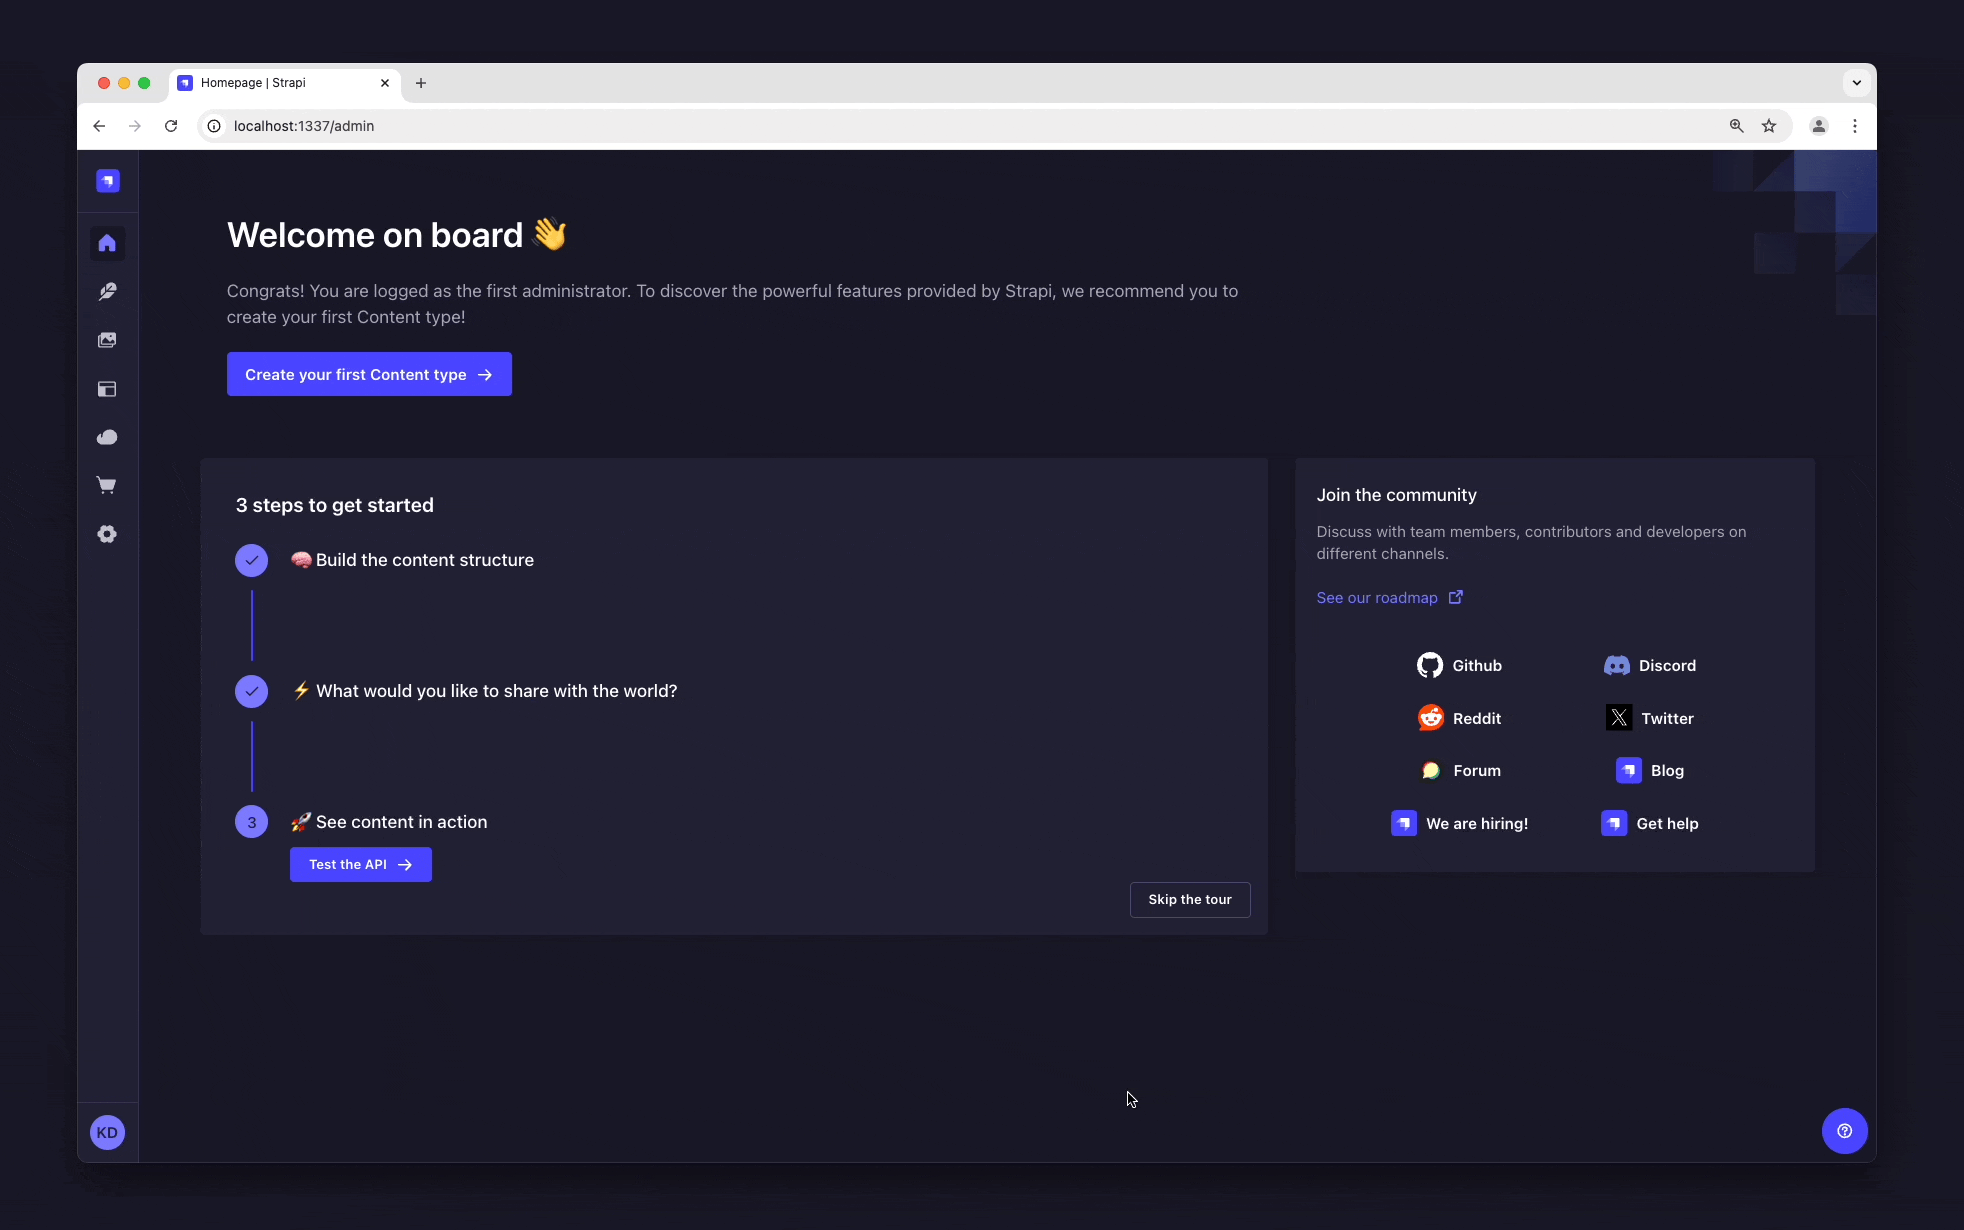Open the Commerce/cart icon in sidebar
1964x1230 pixels.
pos(108,485)
